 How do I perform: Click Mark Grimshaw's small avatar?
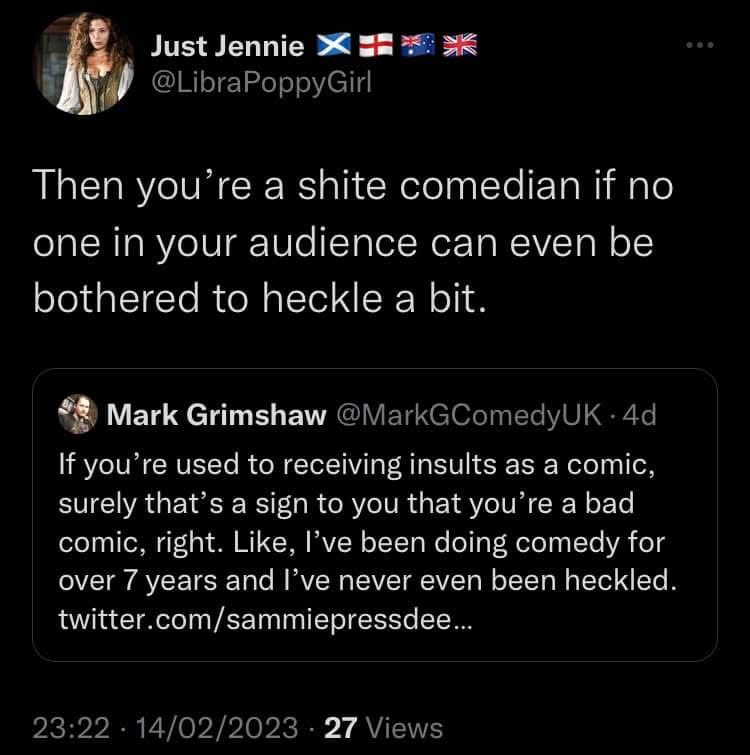[x=77, y=414]
